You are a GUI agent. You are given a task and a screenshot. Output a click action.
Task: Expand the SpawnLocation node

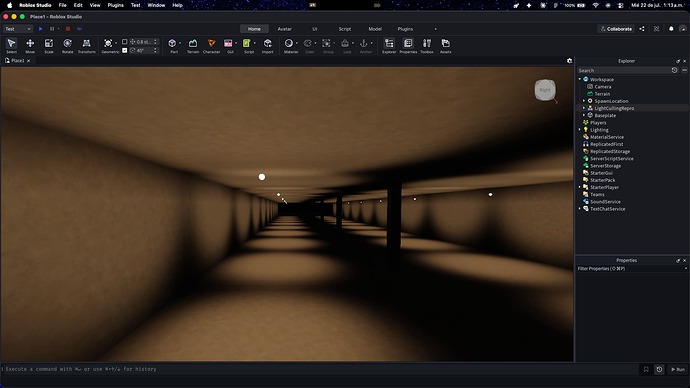click(584, 101)
